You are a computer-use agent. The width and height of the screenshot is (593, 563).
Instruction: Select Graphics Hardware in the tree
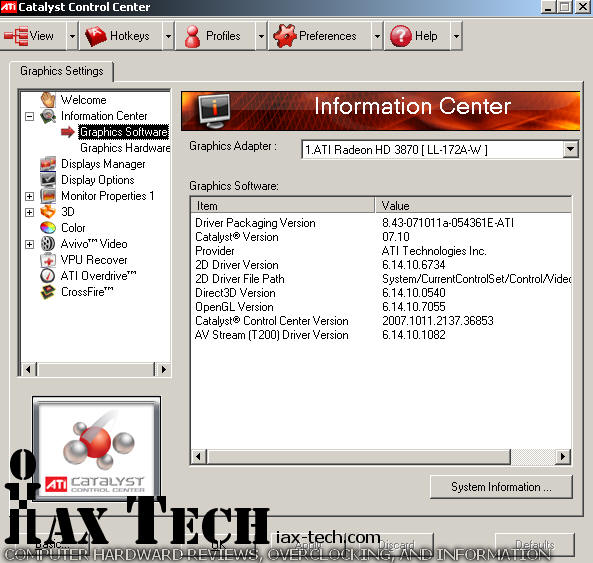(125, 148)
